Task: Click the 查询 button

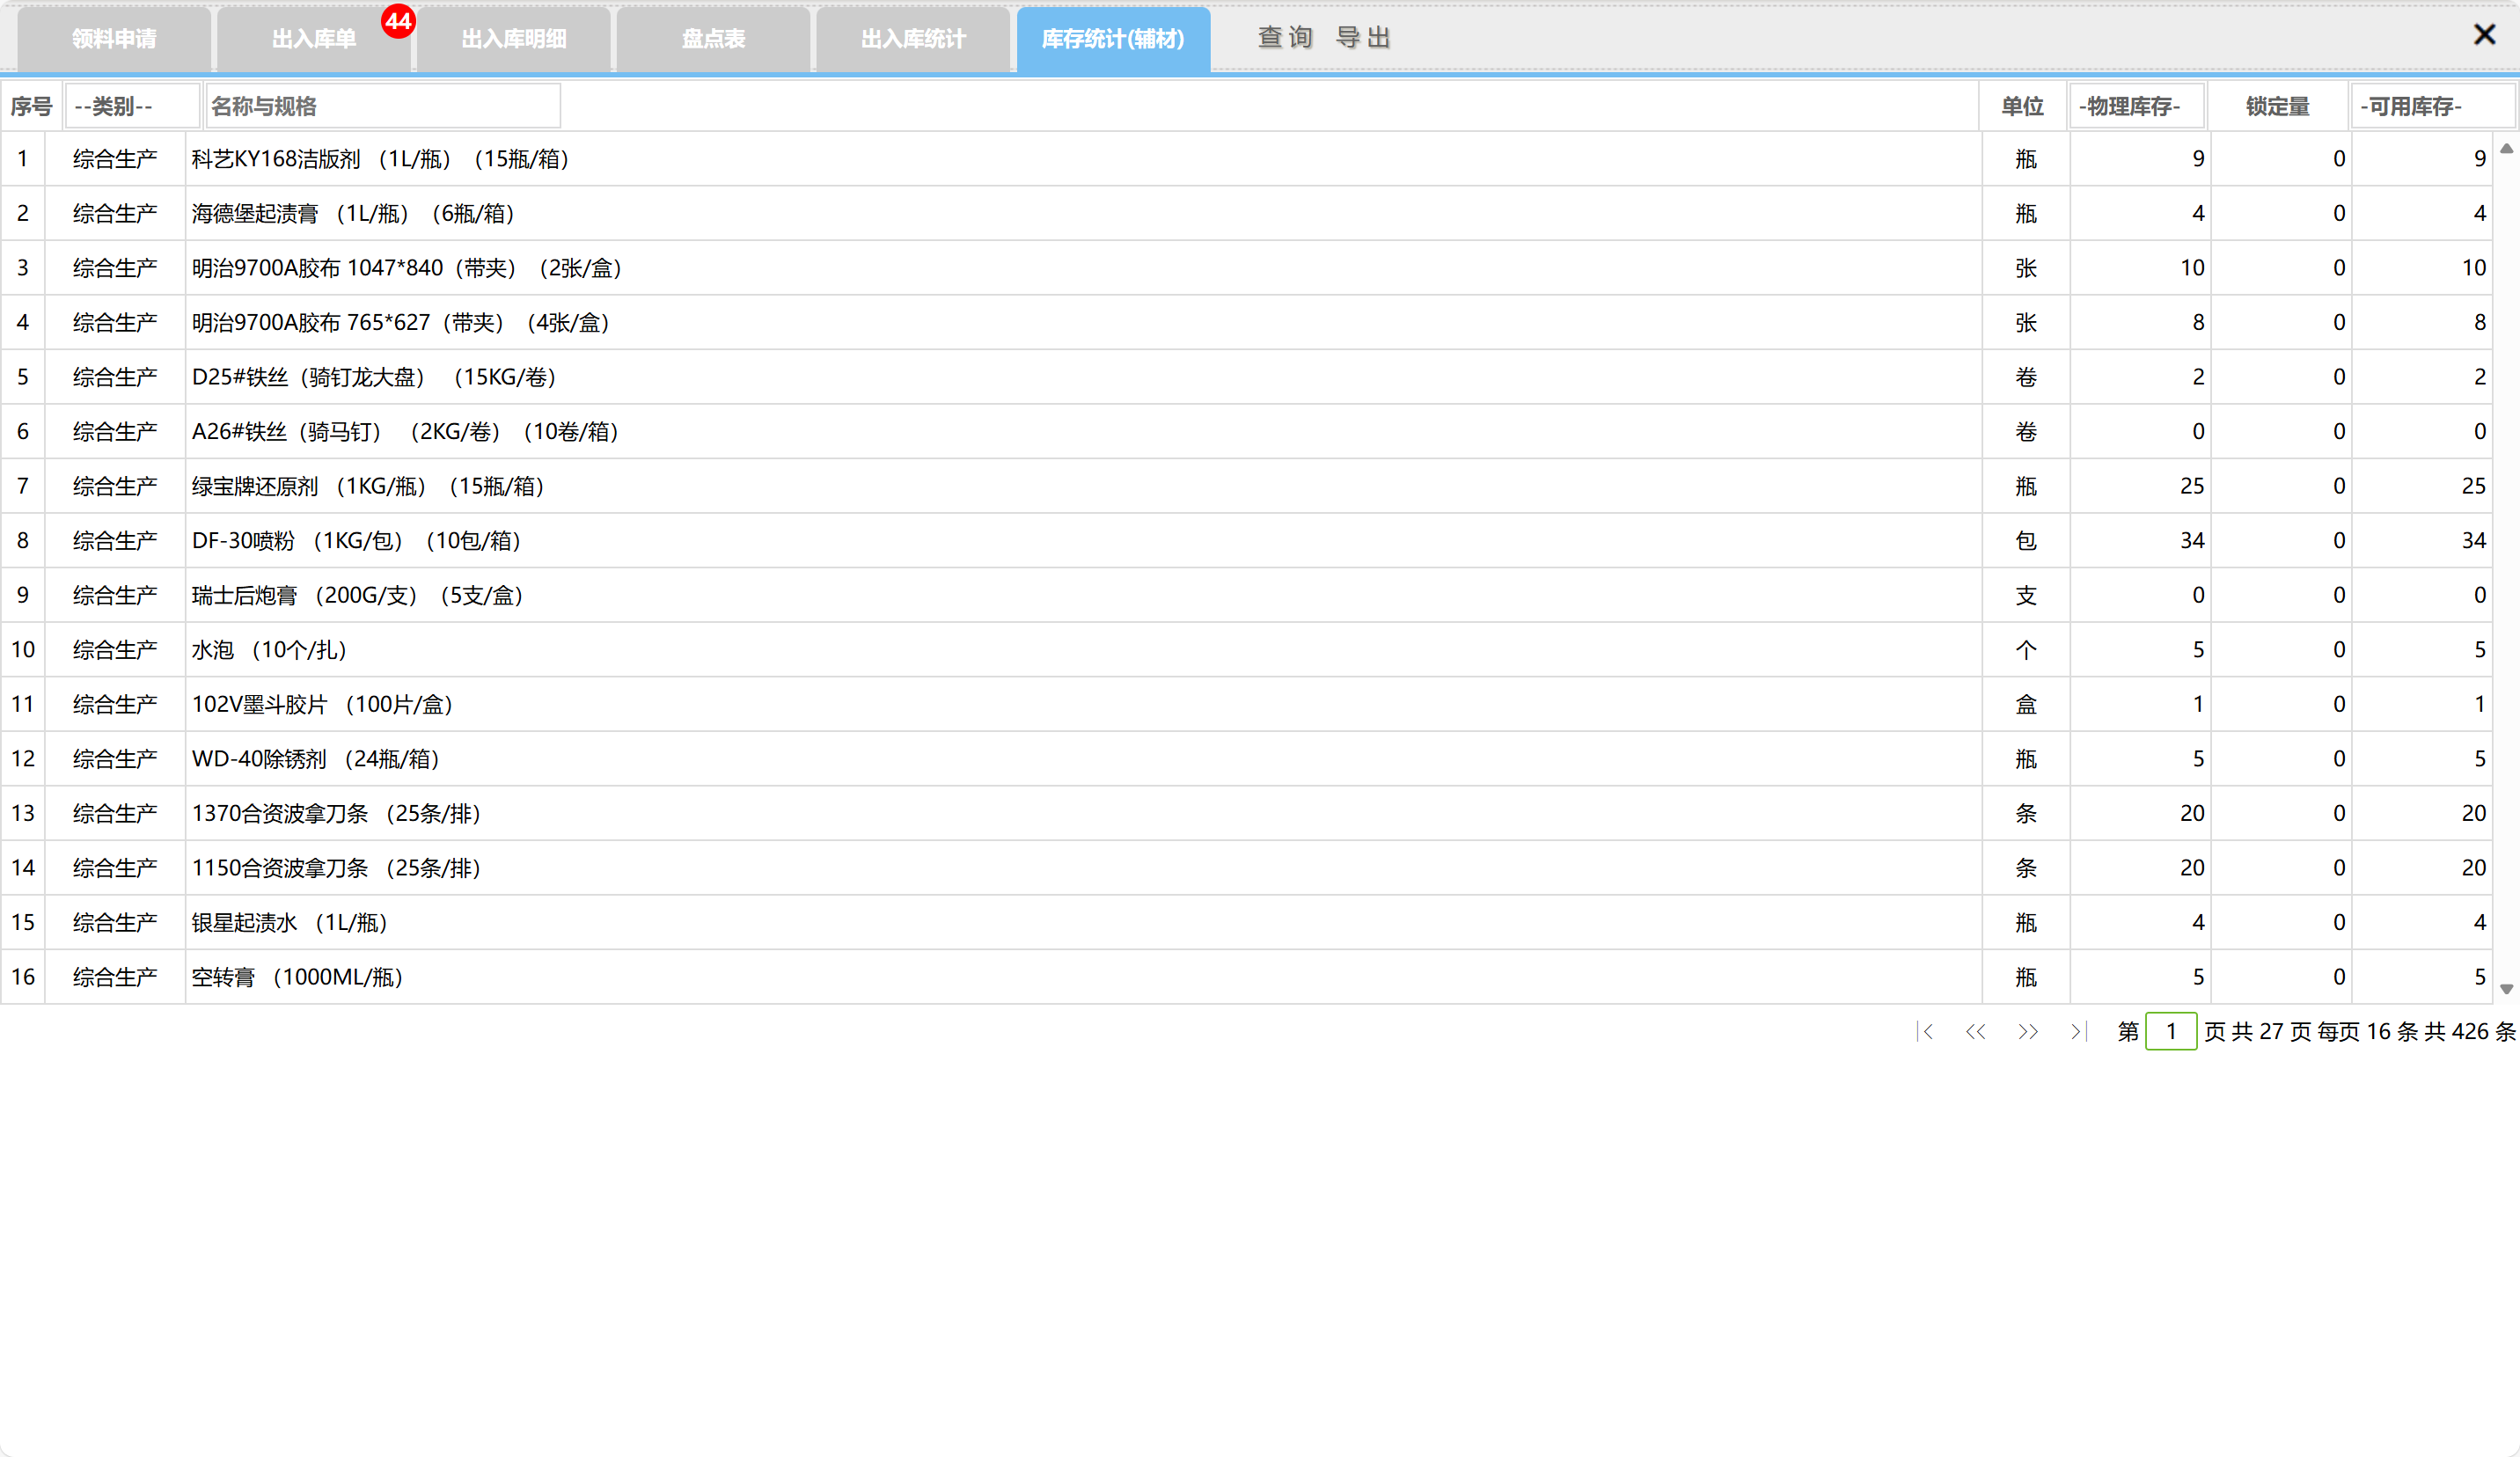Action: (1285, 38)
